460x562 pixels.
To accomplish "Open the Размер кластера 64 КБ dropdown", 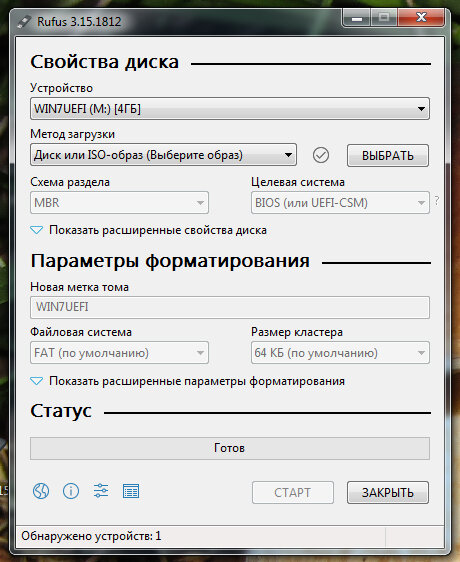I will click(x=340, y=353).
